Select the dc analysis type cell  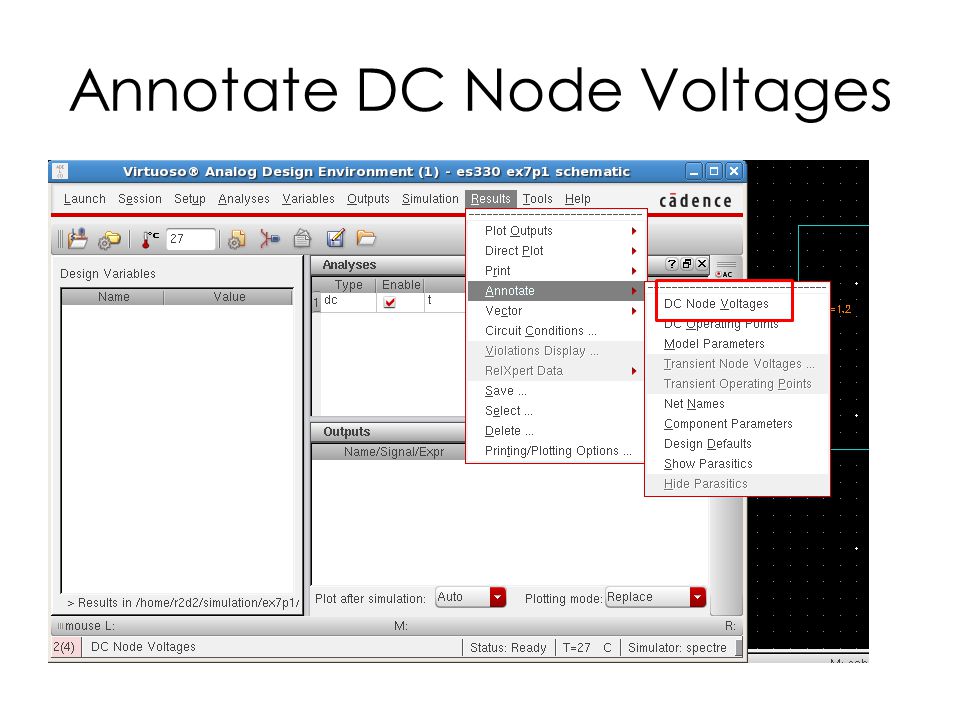point(348,302)
